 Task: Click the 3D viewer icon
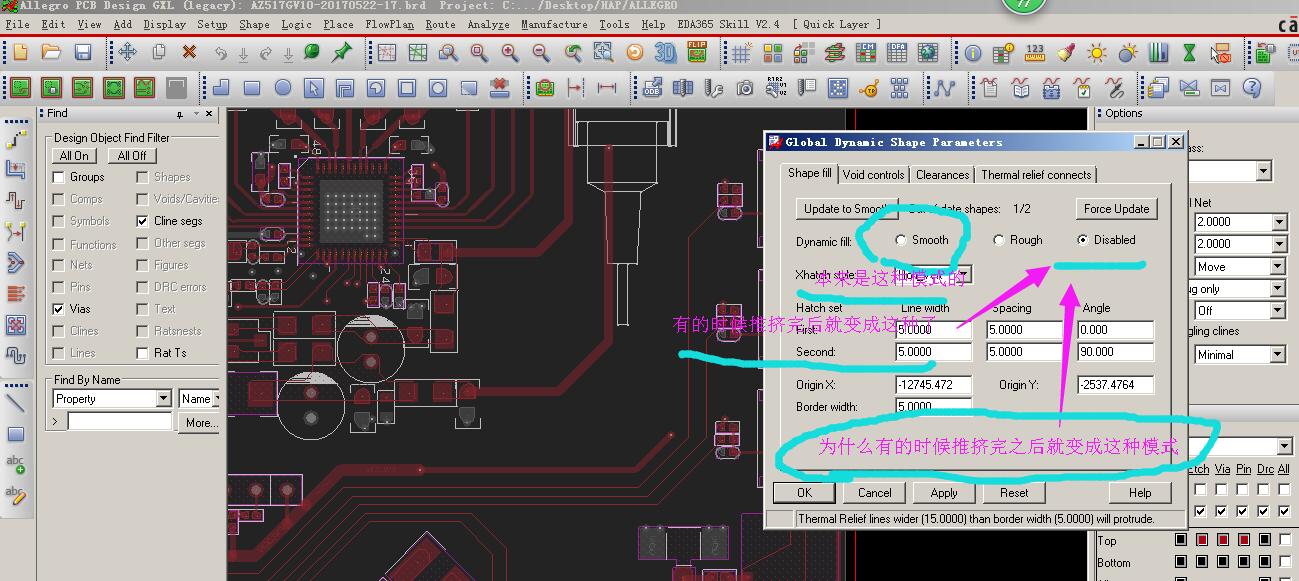click(x=665, y=52)
